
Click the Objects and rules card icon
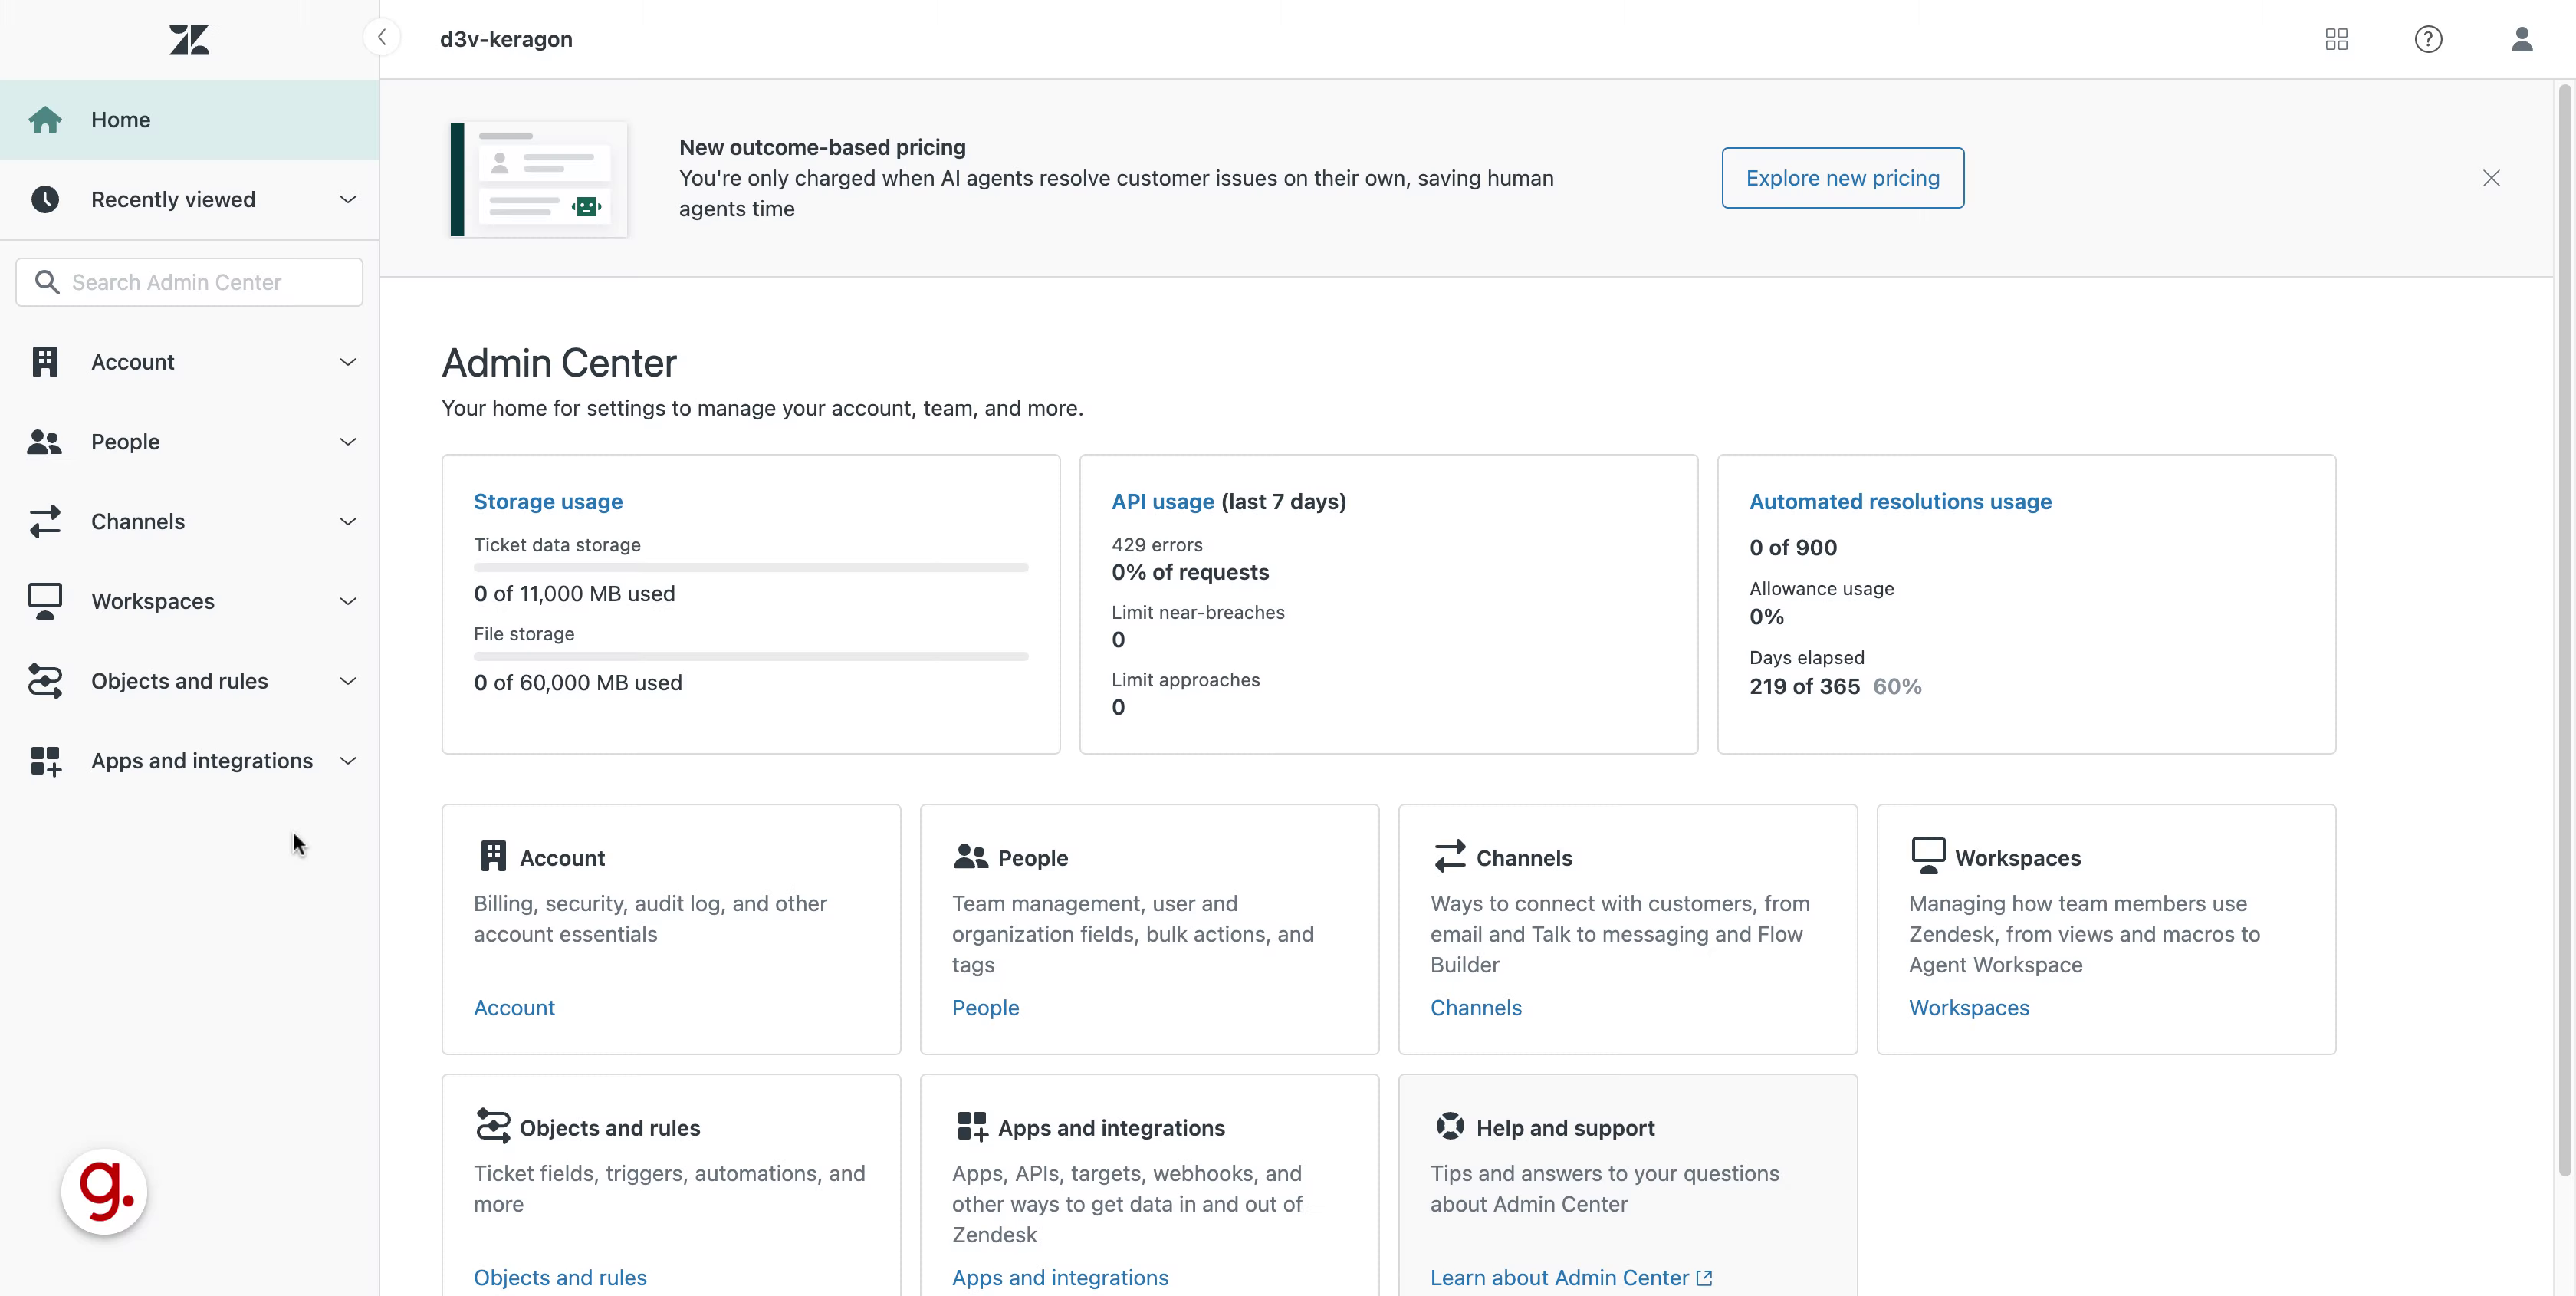493,1126
